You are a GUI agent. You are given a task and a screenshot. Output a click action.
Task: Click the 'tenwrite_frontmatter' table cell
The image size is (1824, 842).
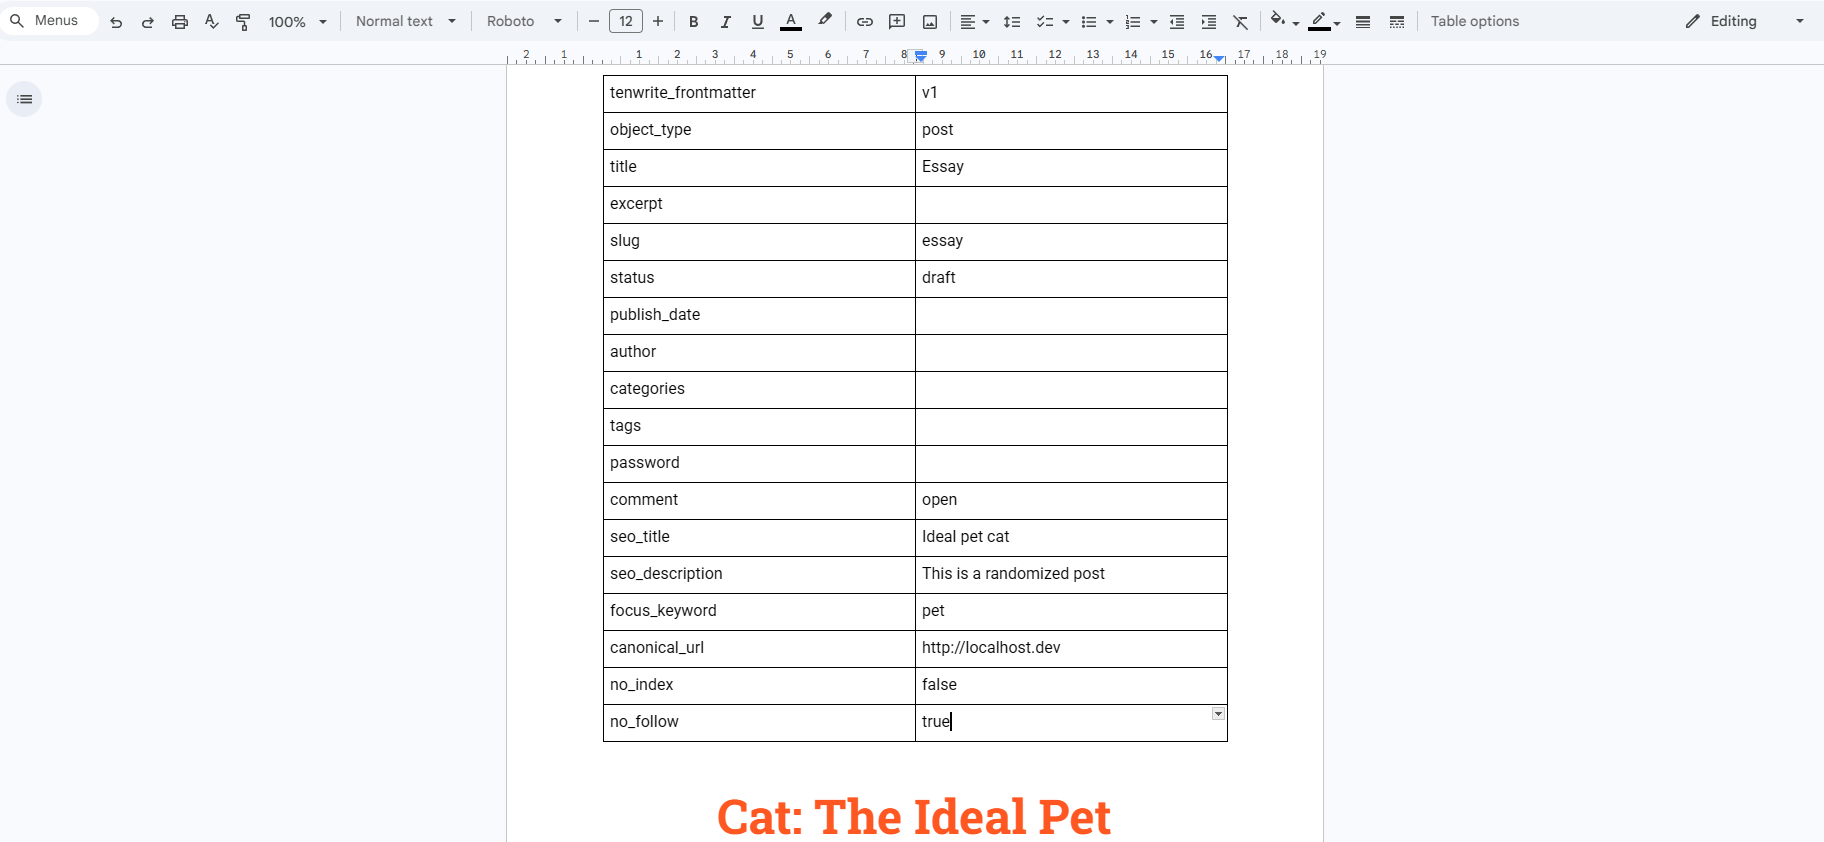pyautogui.click(x=759, y=93)
